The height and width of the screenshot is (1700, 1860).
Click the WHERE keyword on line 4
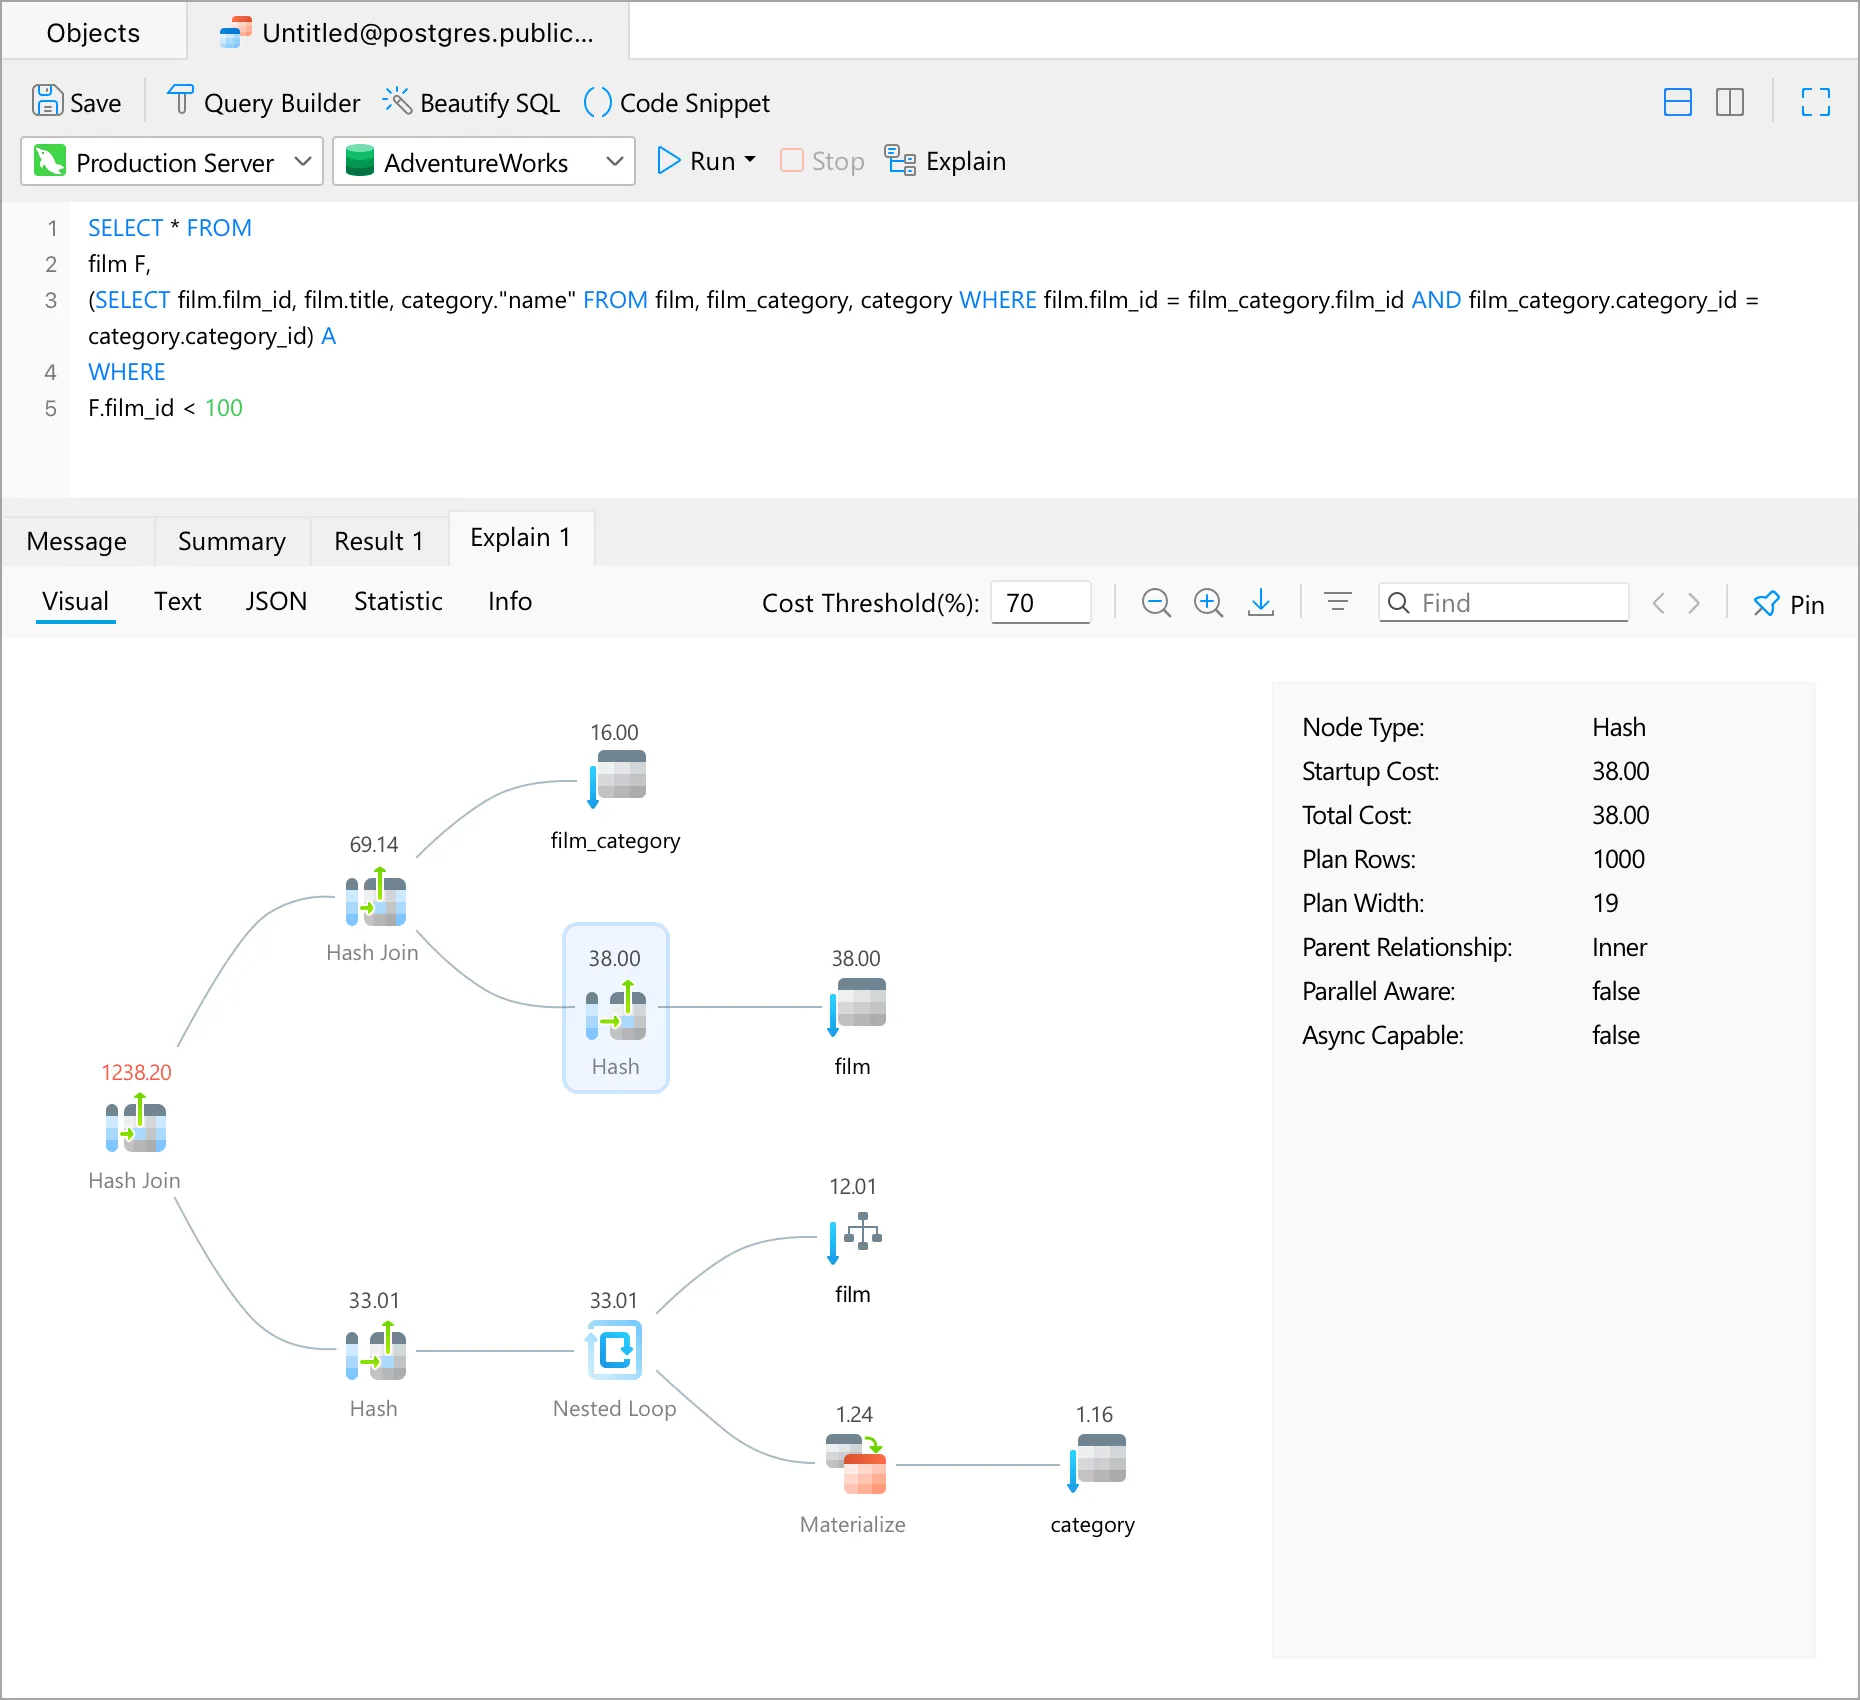tap(127, 372)
